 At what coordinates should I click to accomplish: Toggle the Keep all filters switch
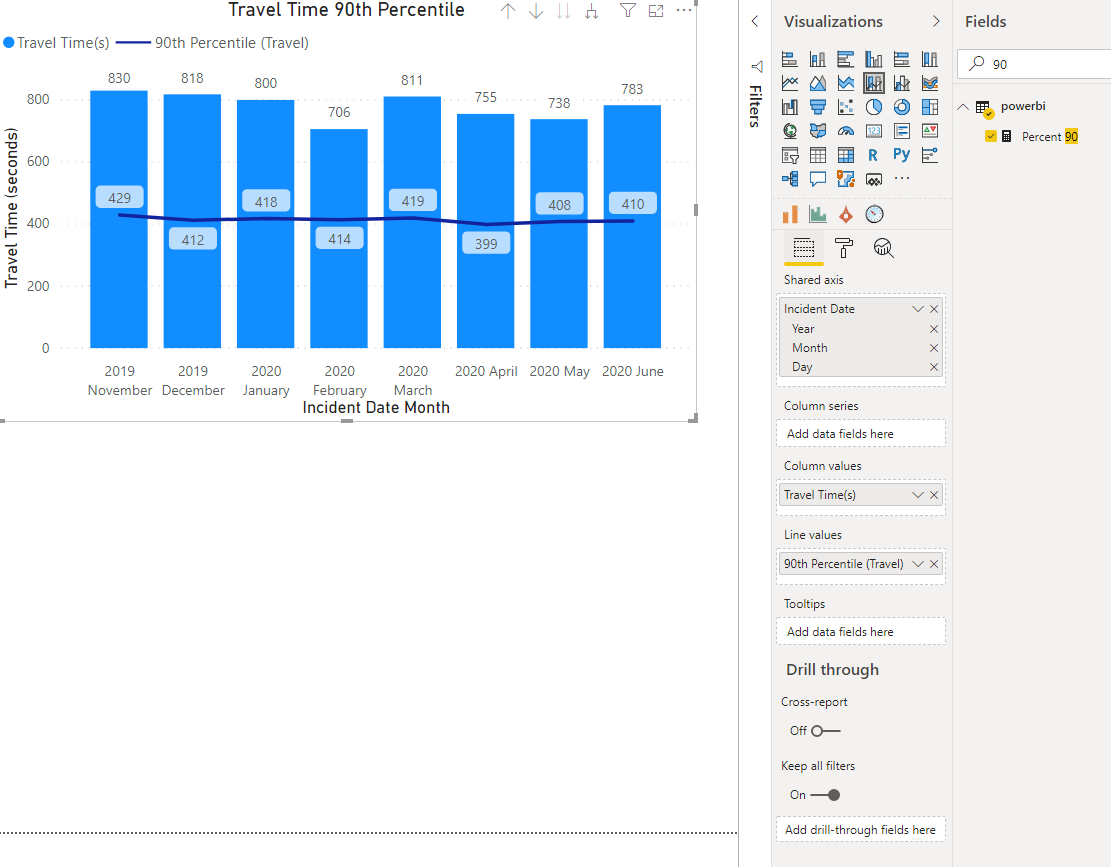pyautogui.click(x=825, y=795)
